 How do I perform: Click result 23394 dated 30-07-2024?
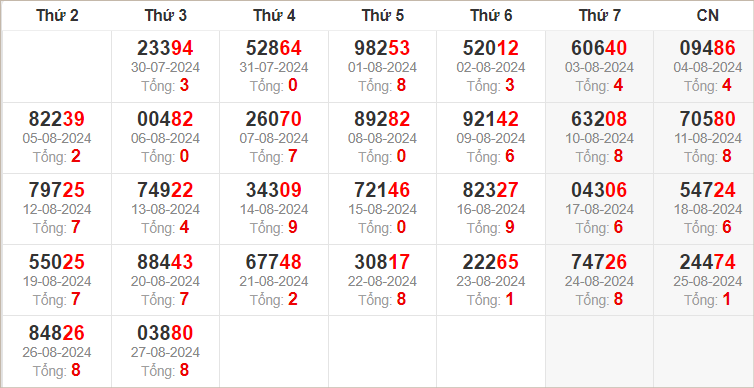coord(165,48)
